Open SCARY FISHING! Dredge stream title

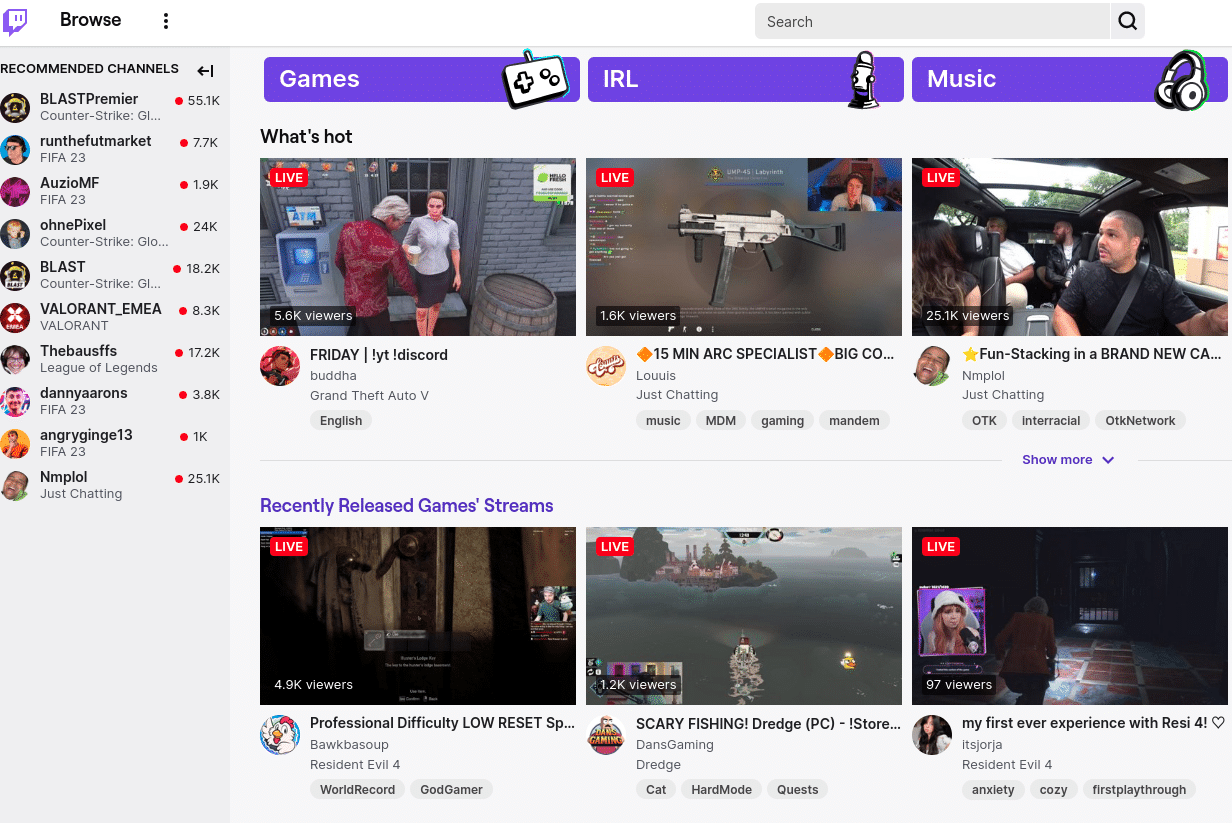[x=769, y=723]
